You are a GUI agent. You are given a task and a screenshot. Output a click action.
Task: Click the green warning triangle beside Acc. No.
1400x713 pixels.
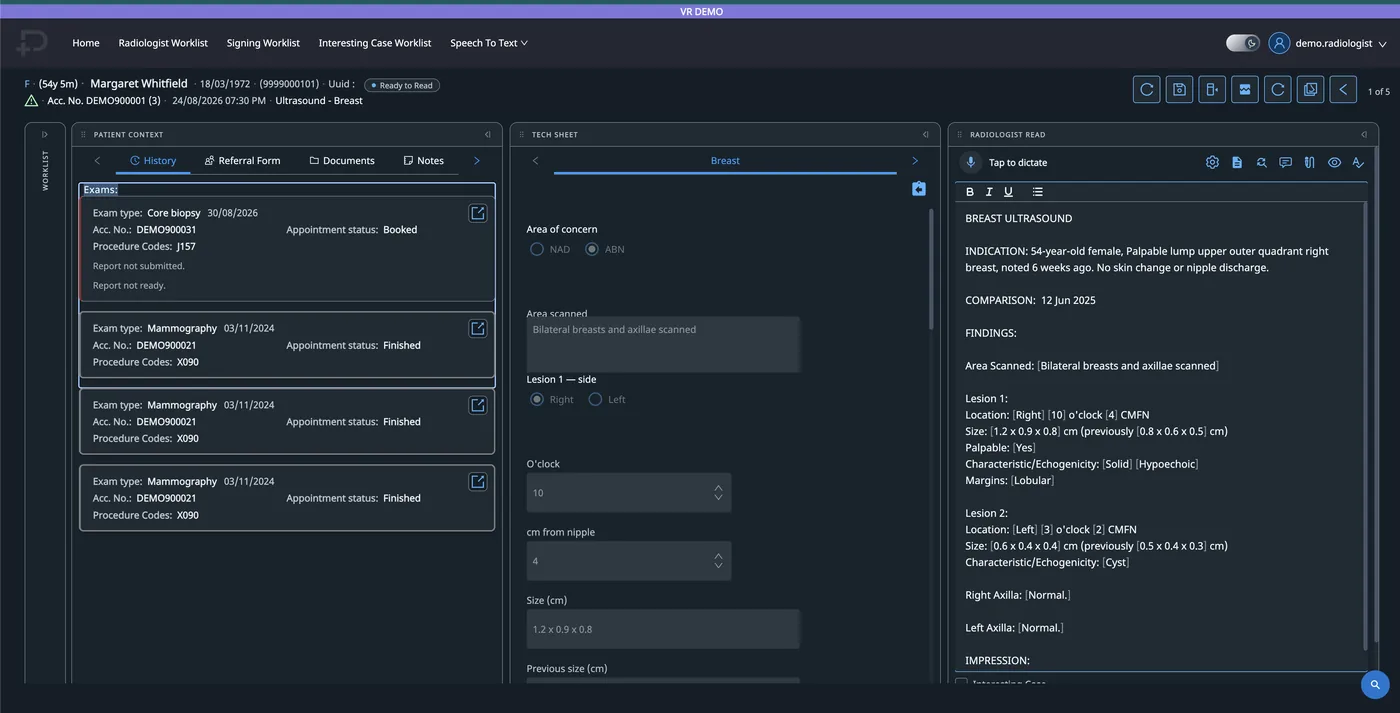click(32, 101)
